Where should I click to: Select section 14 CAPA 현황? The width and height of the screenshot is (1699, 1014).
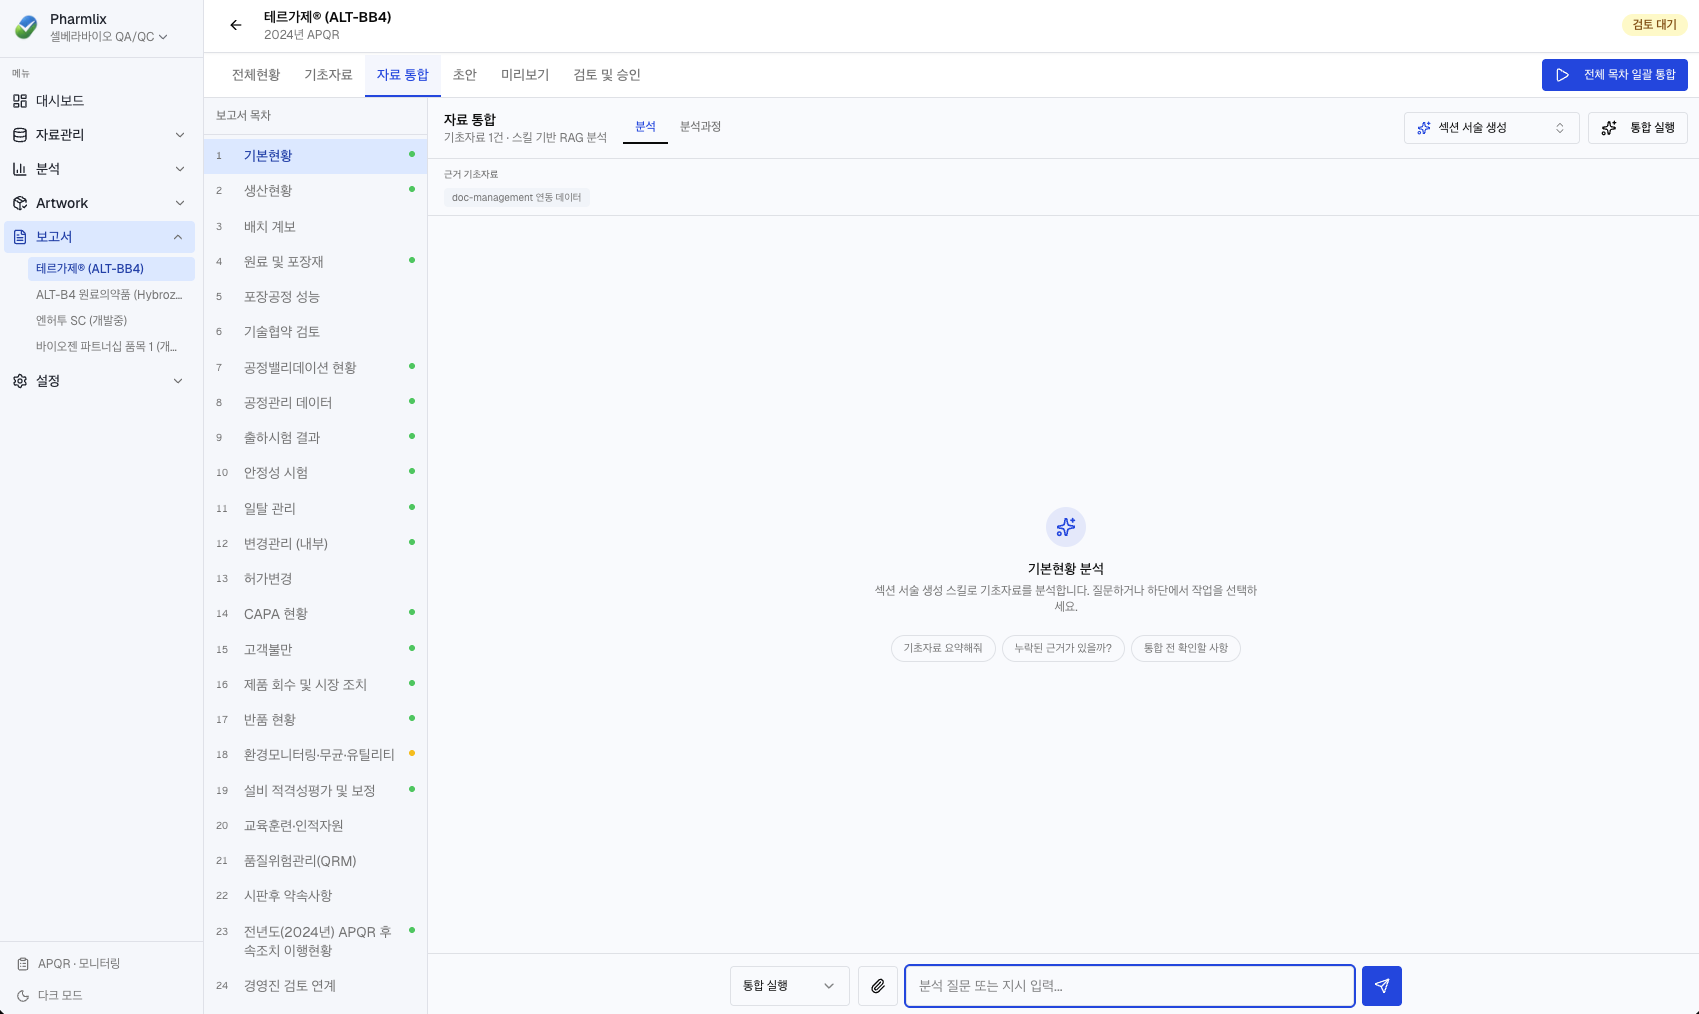click(x=316, y=614)
